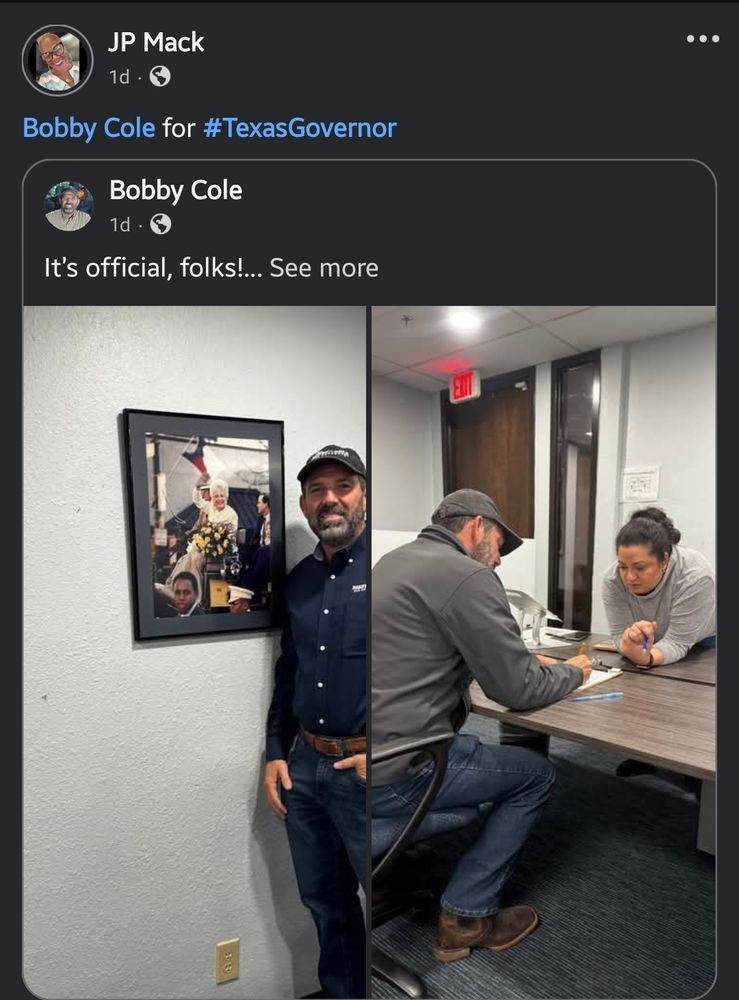Open the three-dot post options menu
Screen dimensions: 739x1000
[x=702, y=39]
